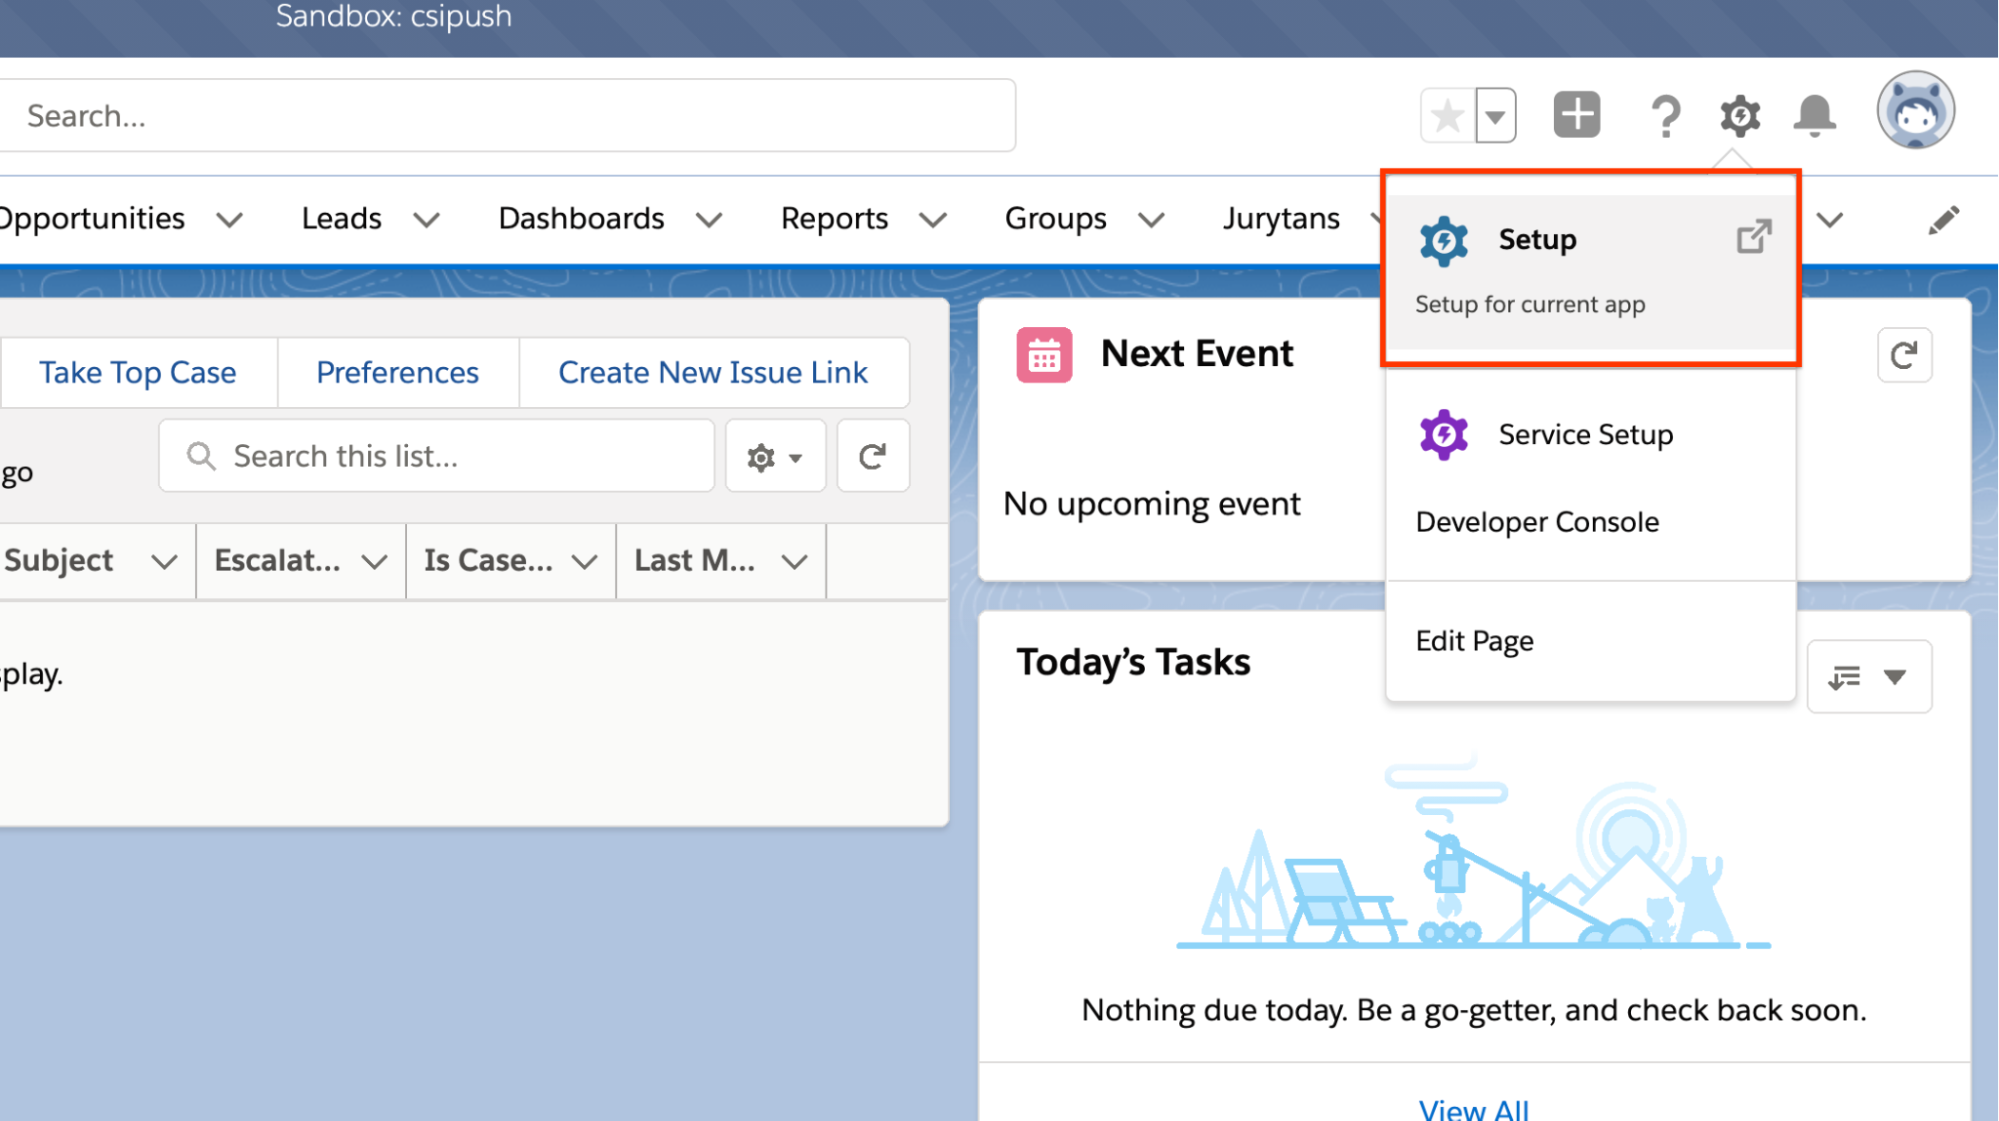Select Edit Page from settings menu
The width and height of the screenshot is (1999, 1121).
coord(1477,640)
